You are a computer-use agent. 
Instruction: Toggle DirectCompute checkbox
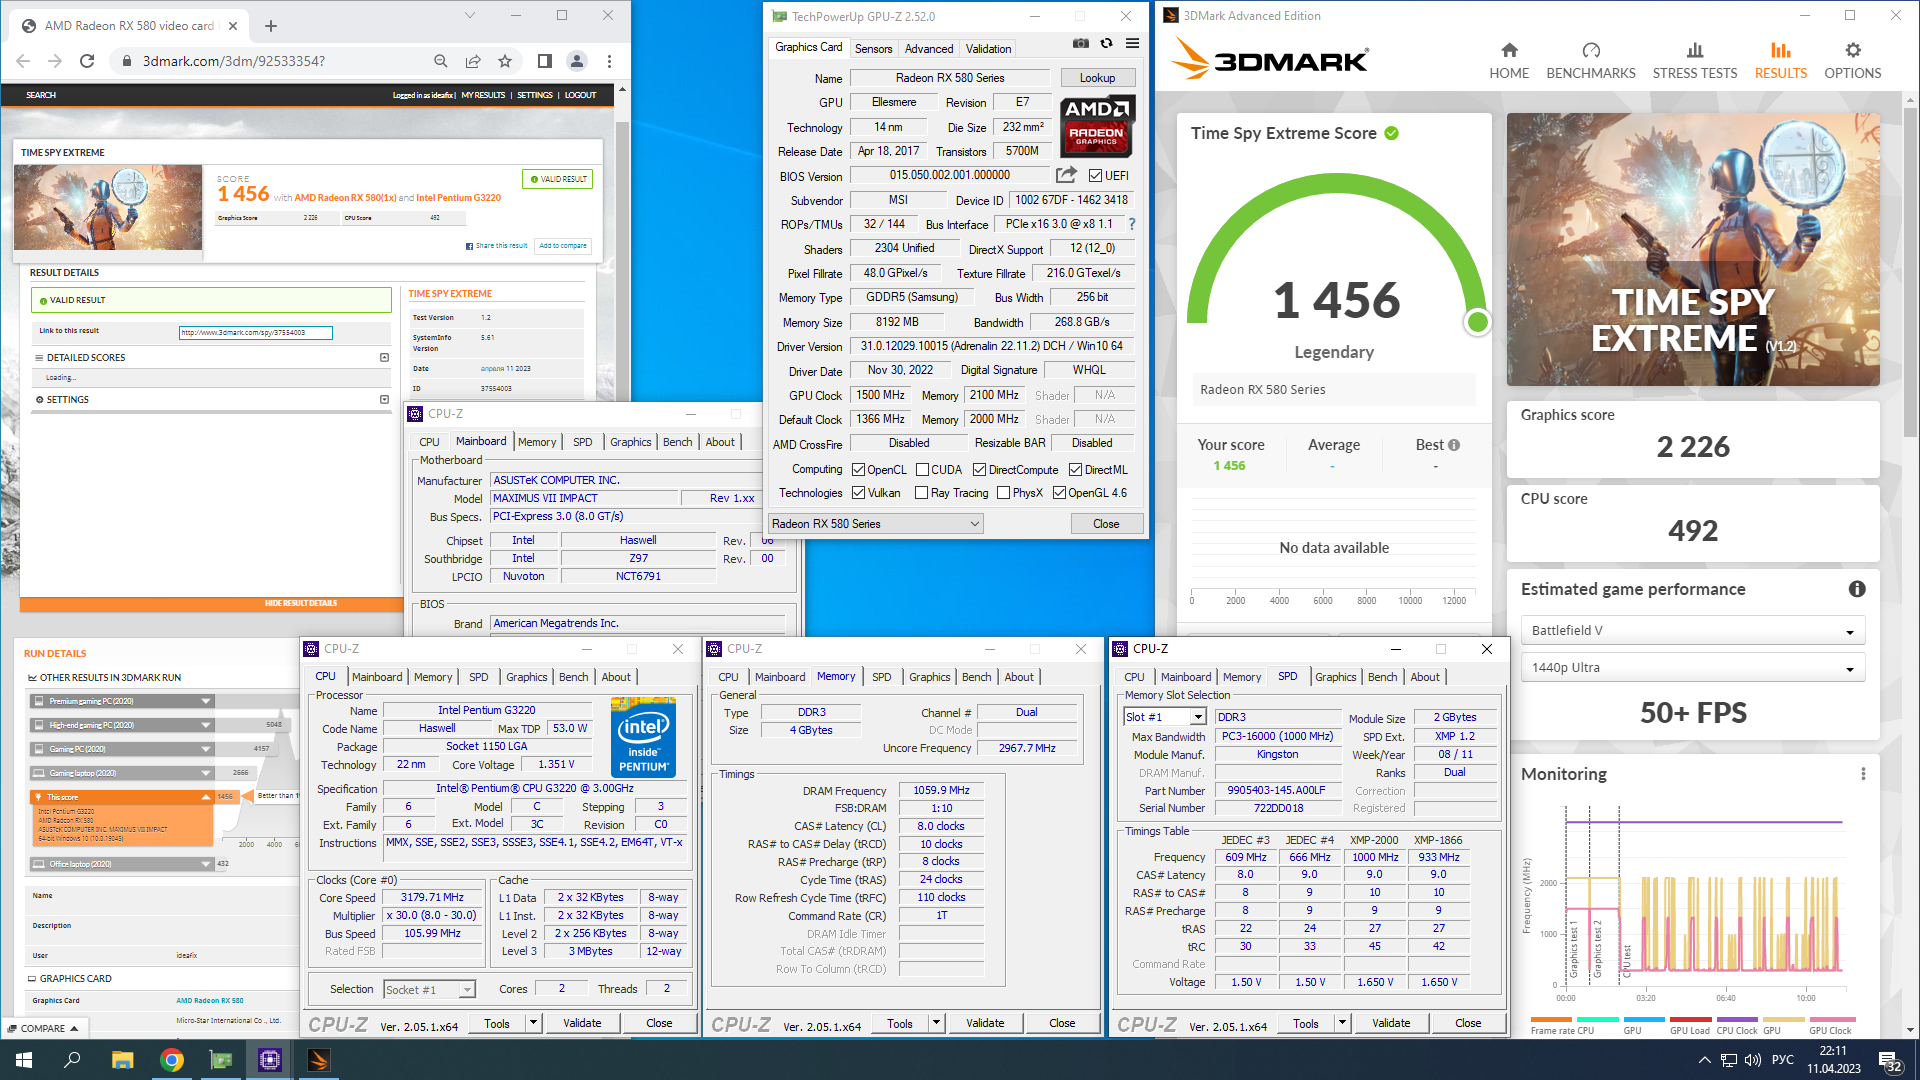980,469
